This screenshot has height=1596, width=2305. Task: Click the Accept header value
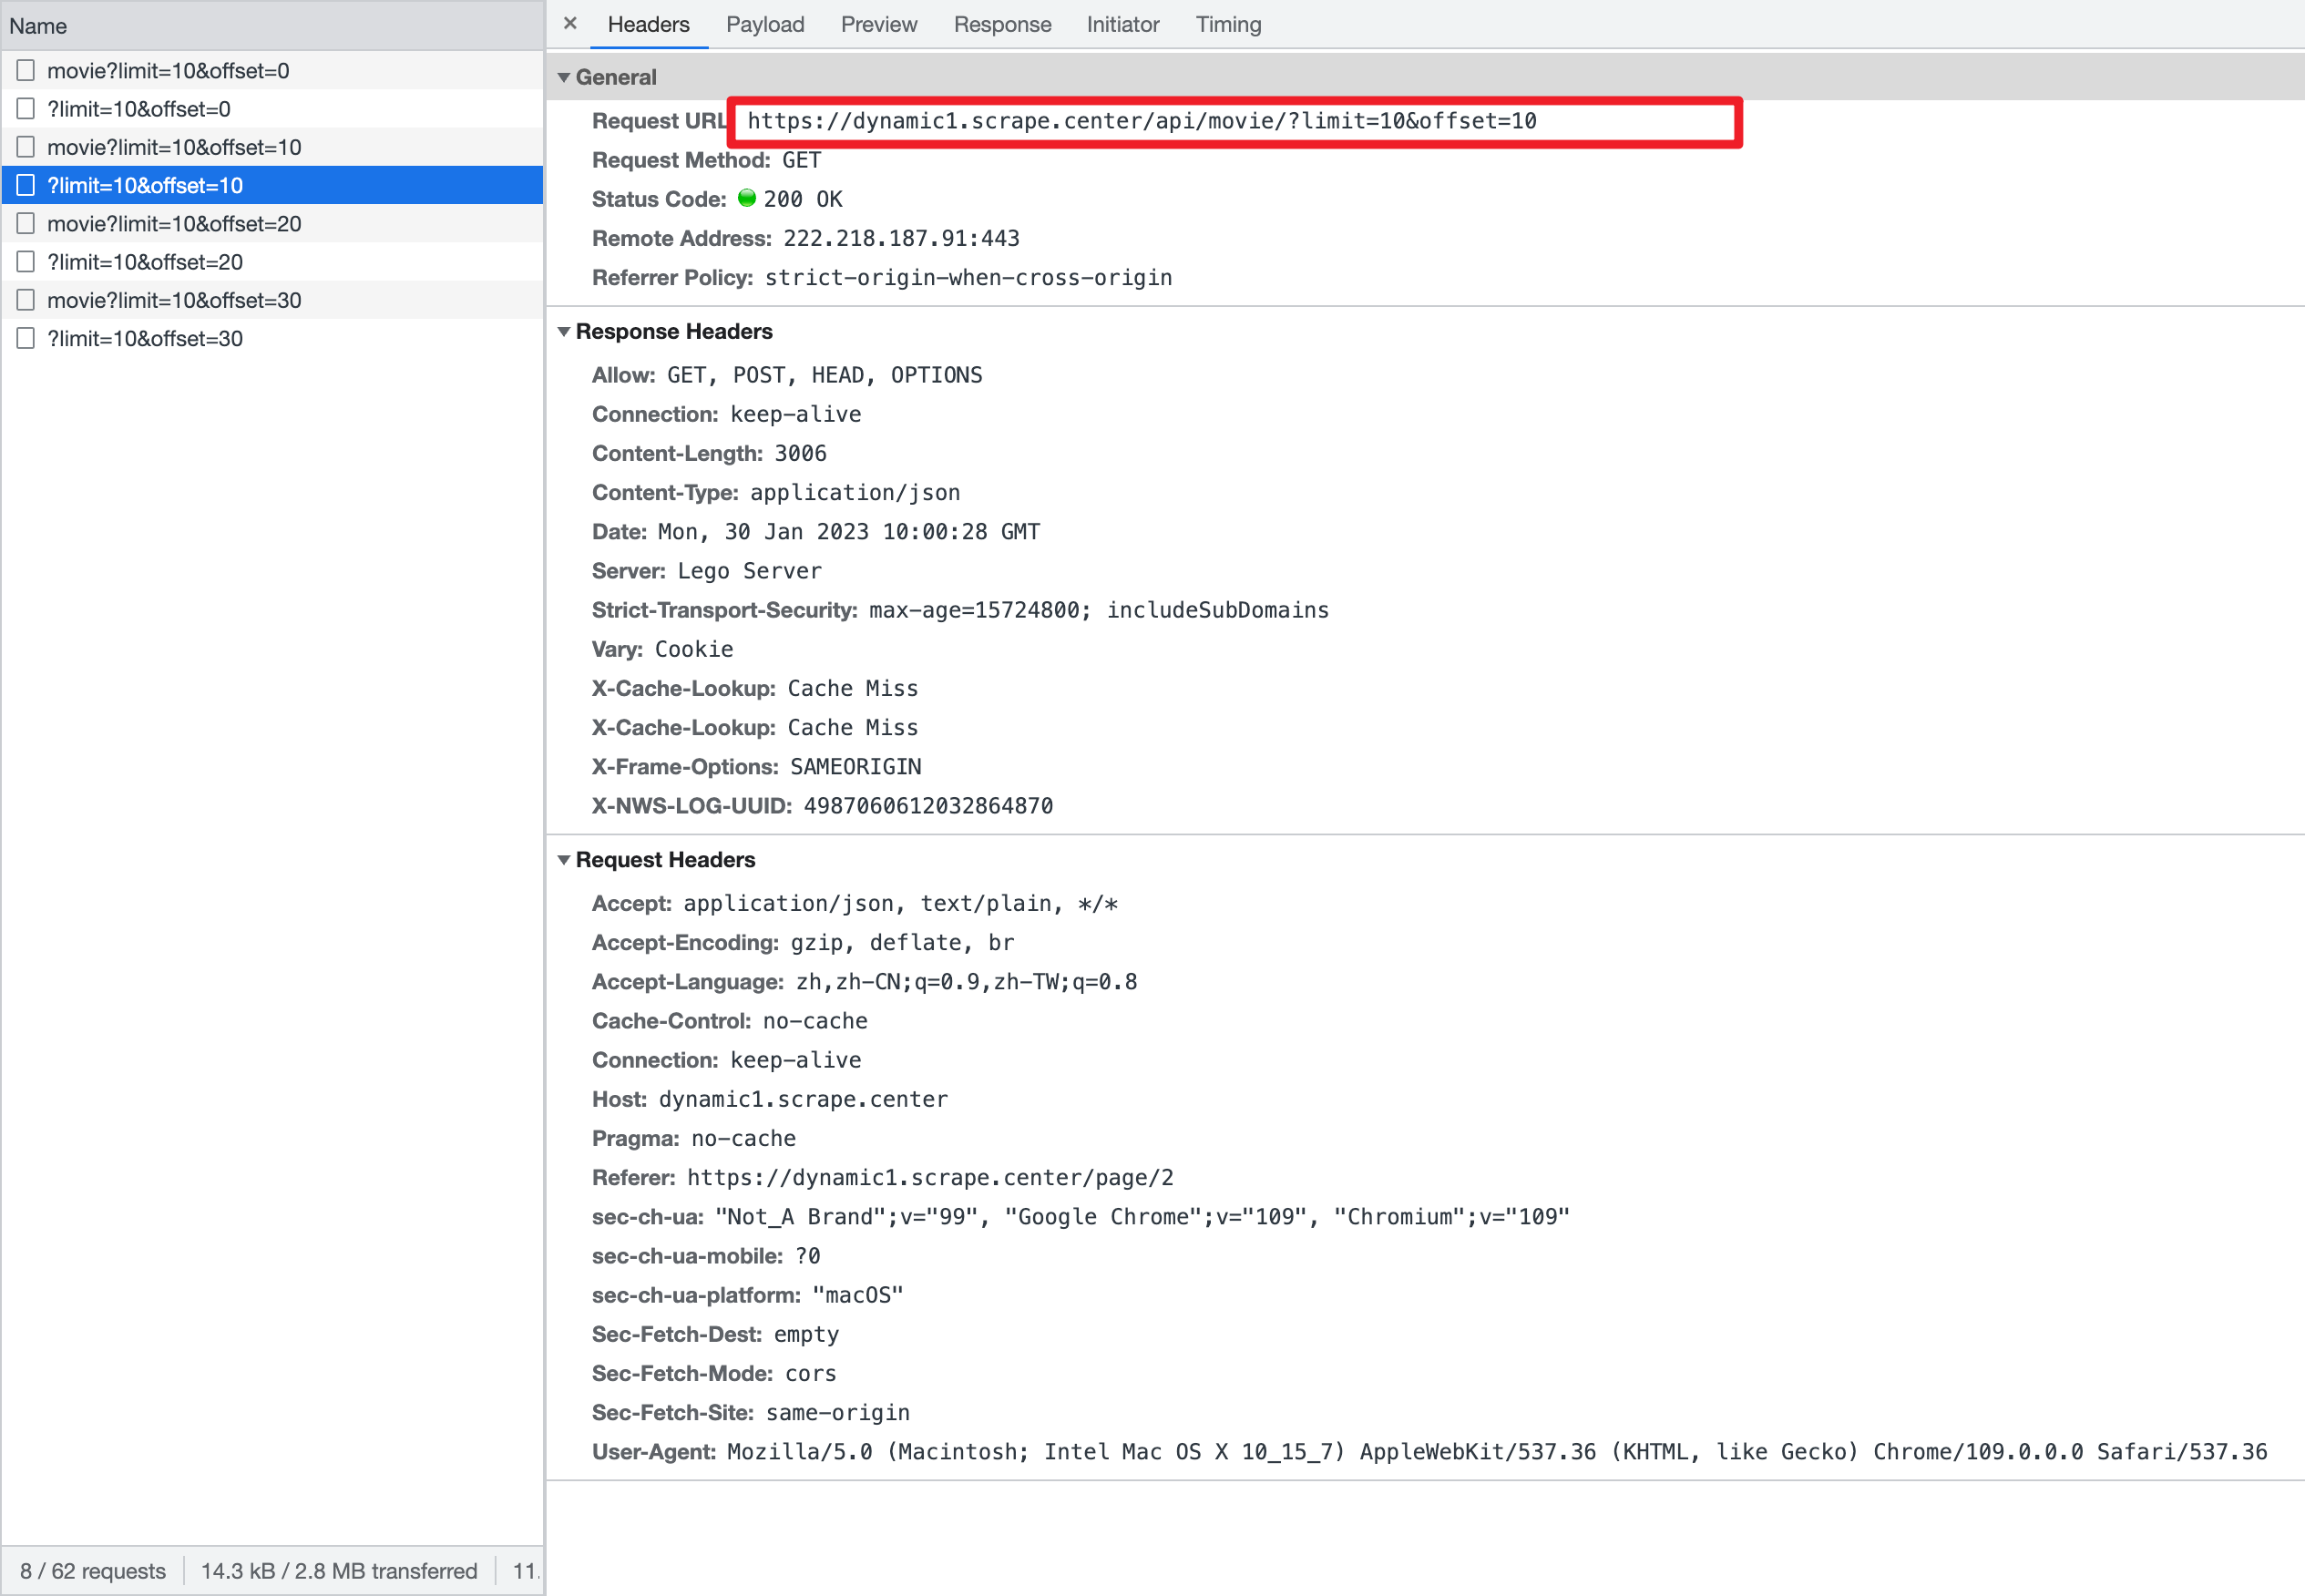point(900,903)
